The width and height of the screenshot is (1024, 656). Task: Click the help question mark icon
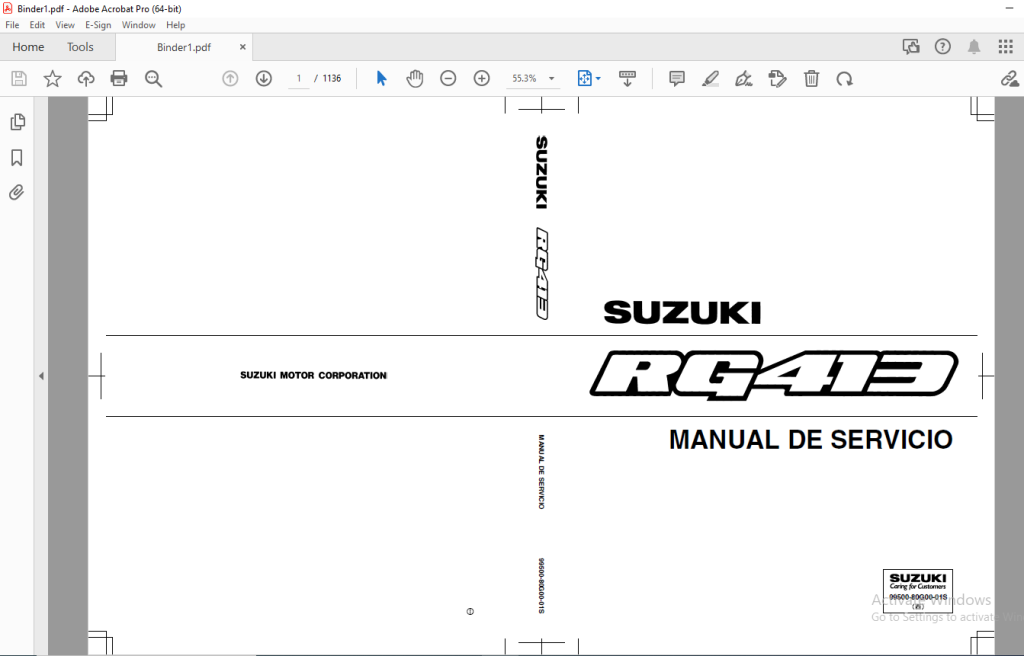(942, 46)
